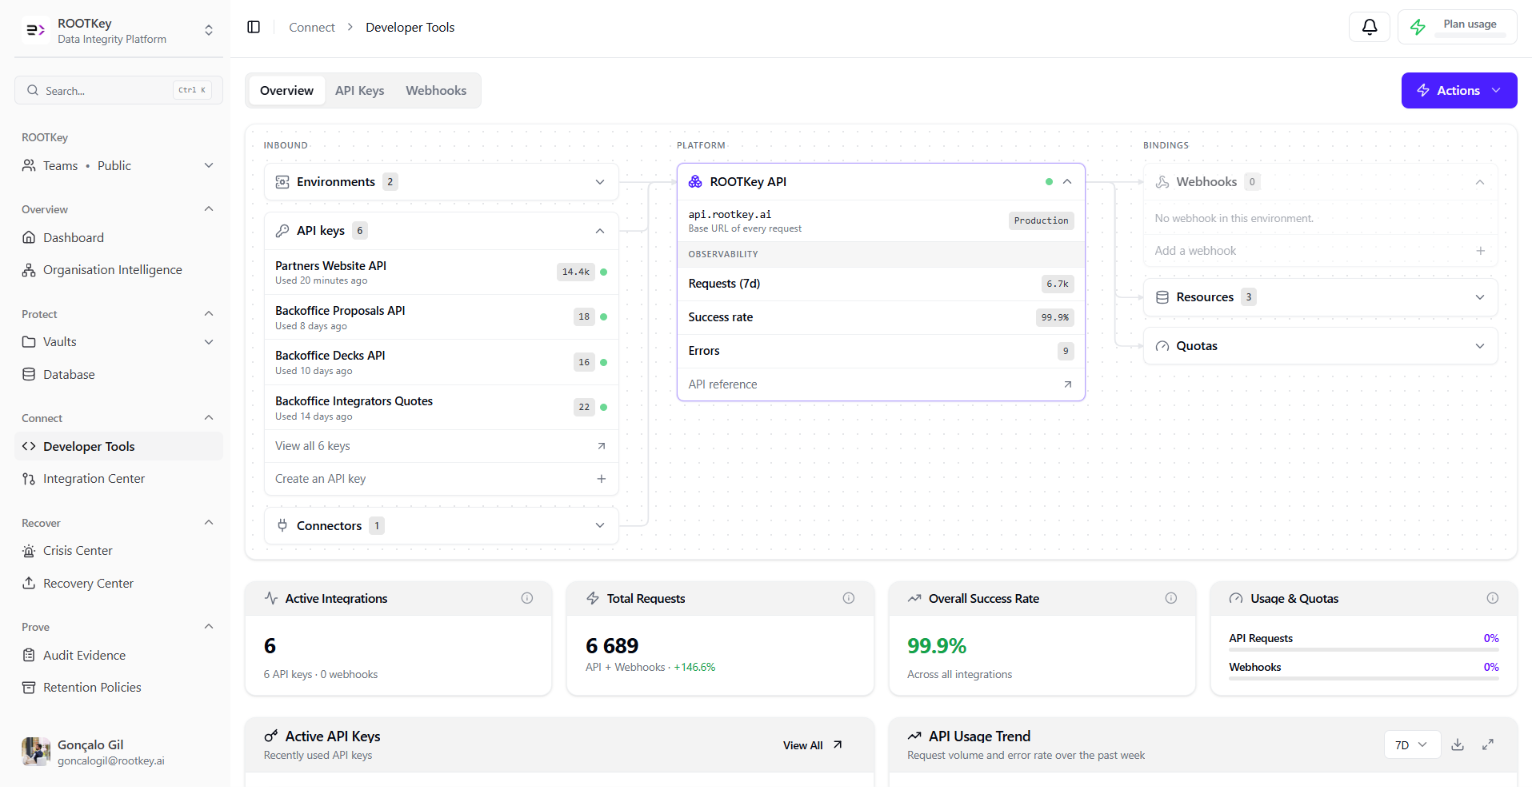Click the plus icon beside Create an API key
The image size is (1532, 787).
click(x=601, y=479)
